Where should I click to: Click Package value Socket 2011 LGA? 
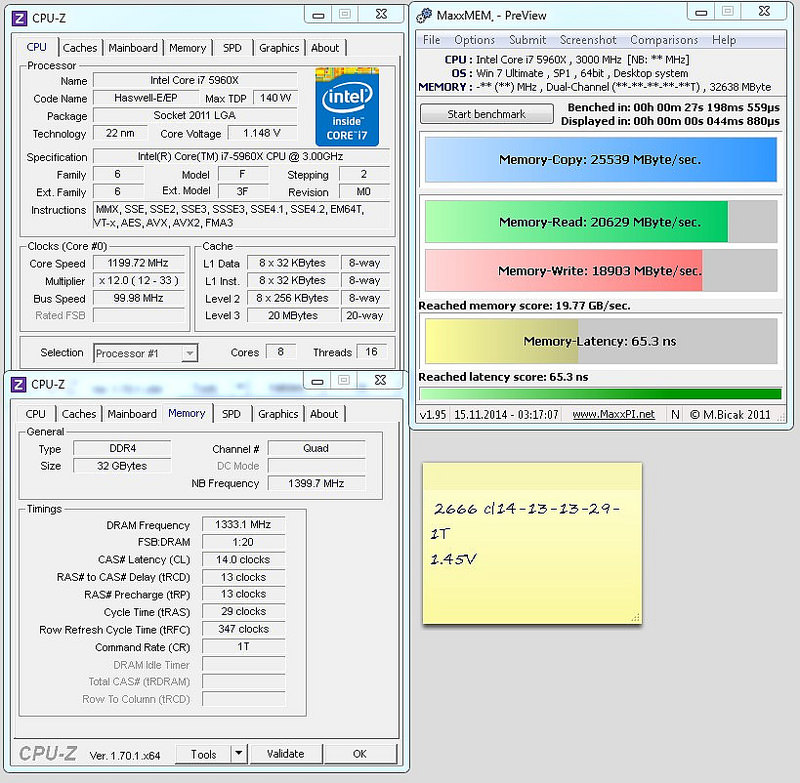click(x=195, y=115)
